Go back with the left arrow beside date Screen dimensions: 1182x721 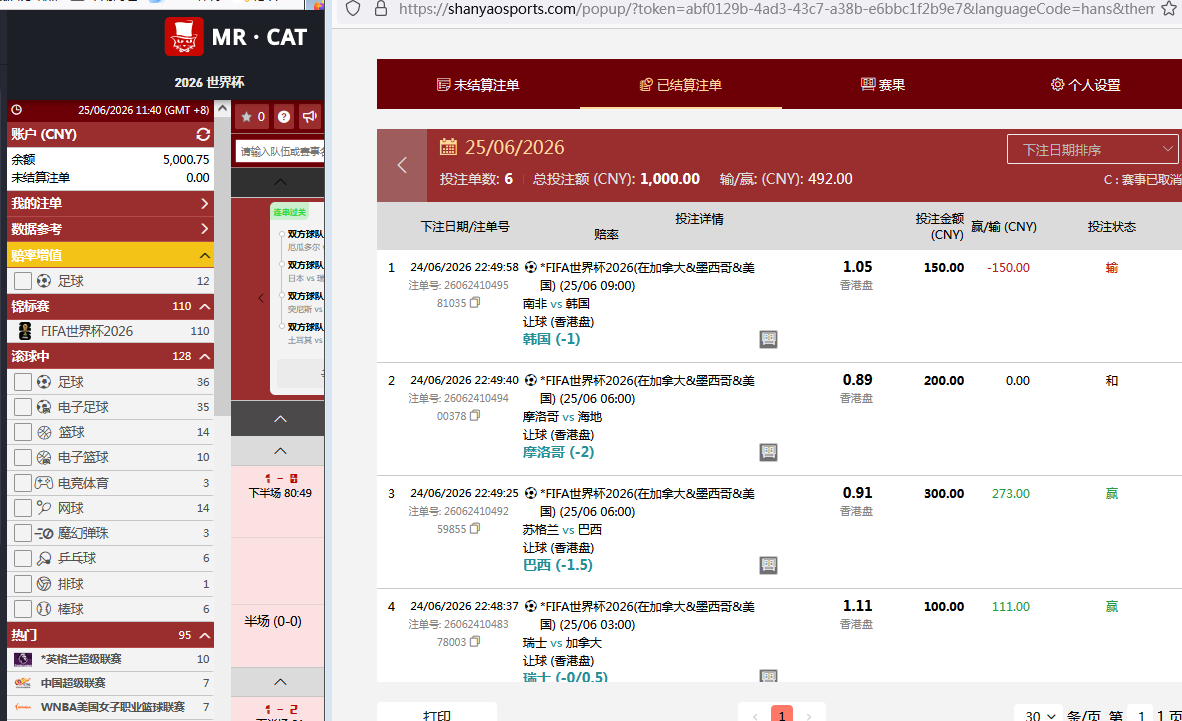click(x=402, y=165)
